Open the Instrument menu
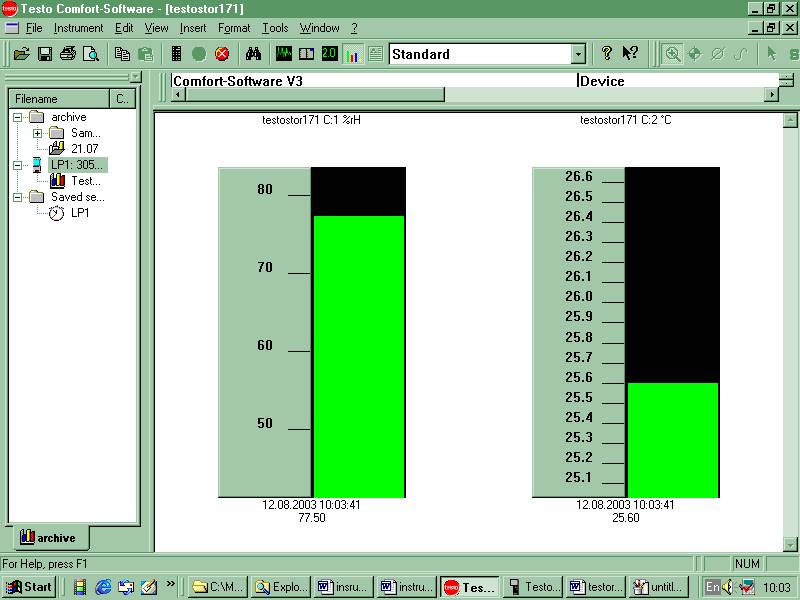This screenshot has width=800, height=600. click(78, 28)
